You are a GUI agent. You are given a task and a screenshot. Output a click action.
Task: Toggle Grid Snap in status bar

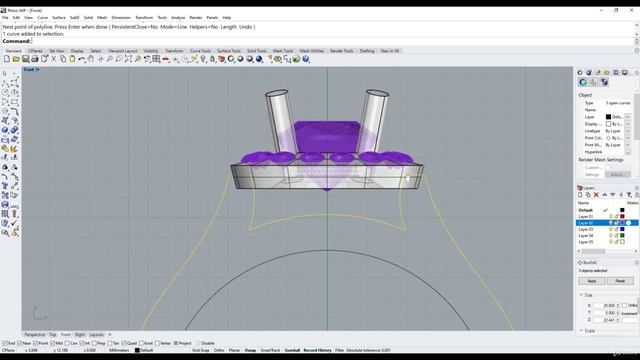tap(200, 350)
